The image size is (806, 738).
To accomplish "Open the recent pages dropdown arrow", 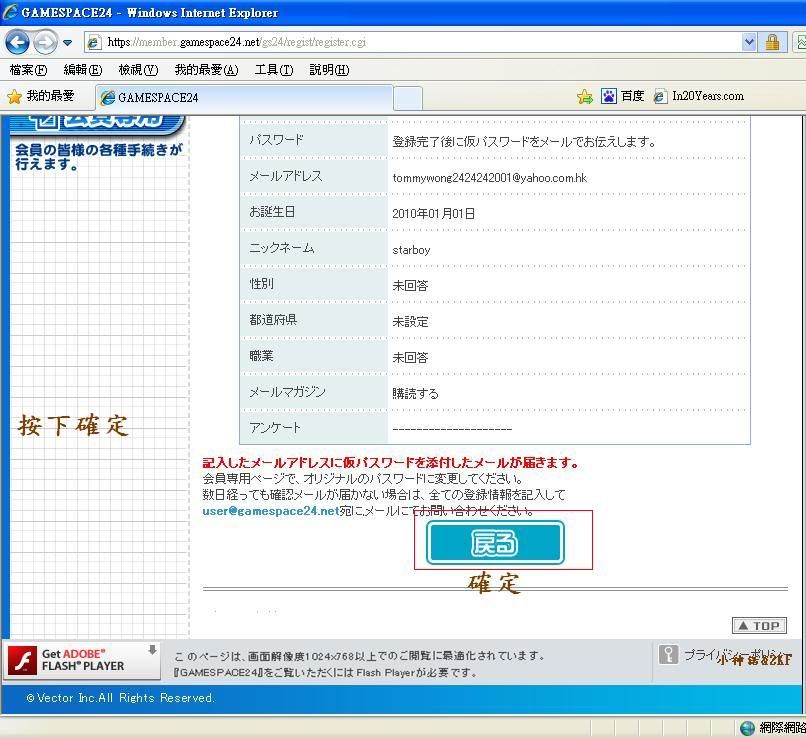I will (67, 43).
